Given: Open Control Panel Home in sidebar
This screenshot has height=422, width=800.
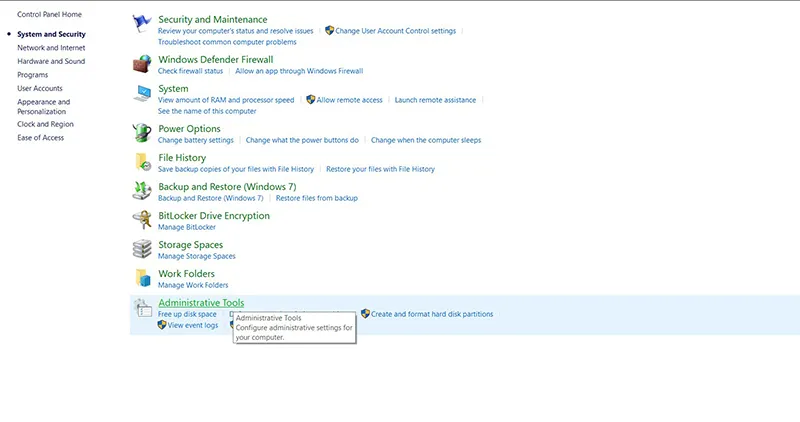Looking at the screenshot, I should 49,14.
